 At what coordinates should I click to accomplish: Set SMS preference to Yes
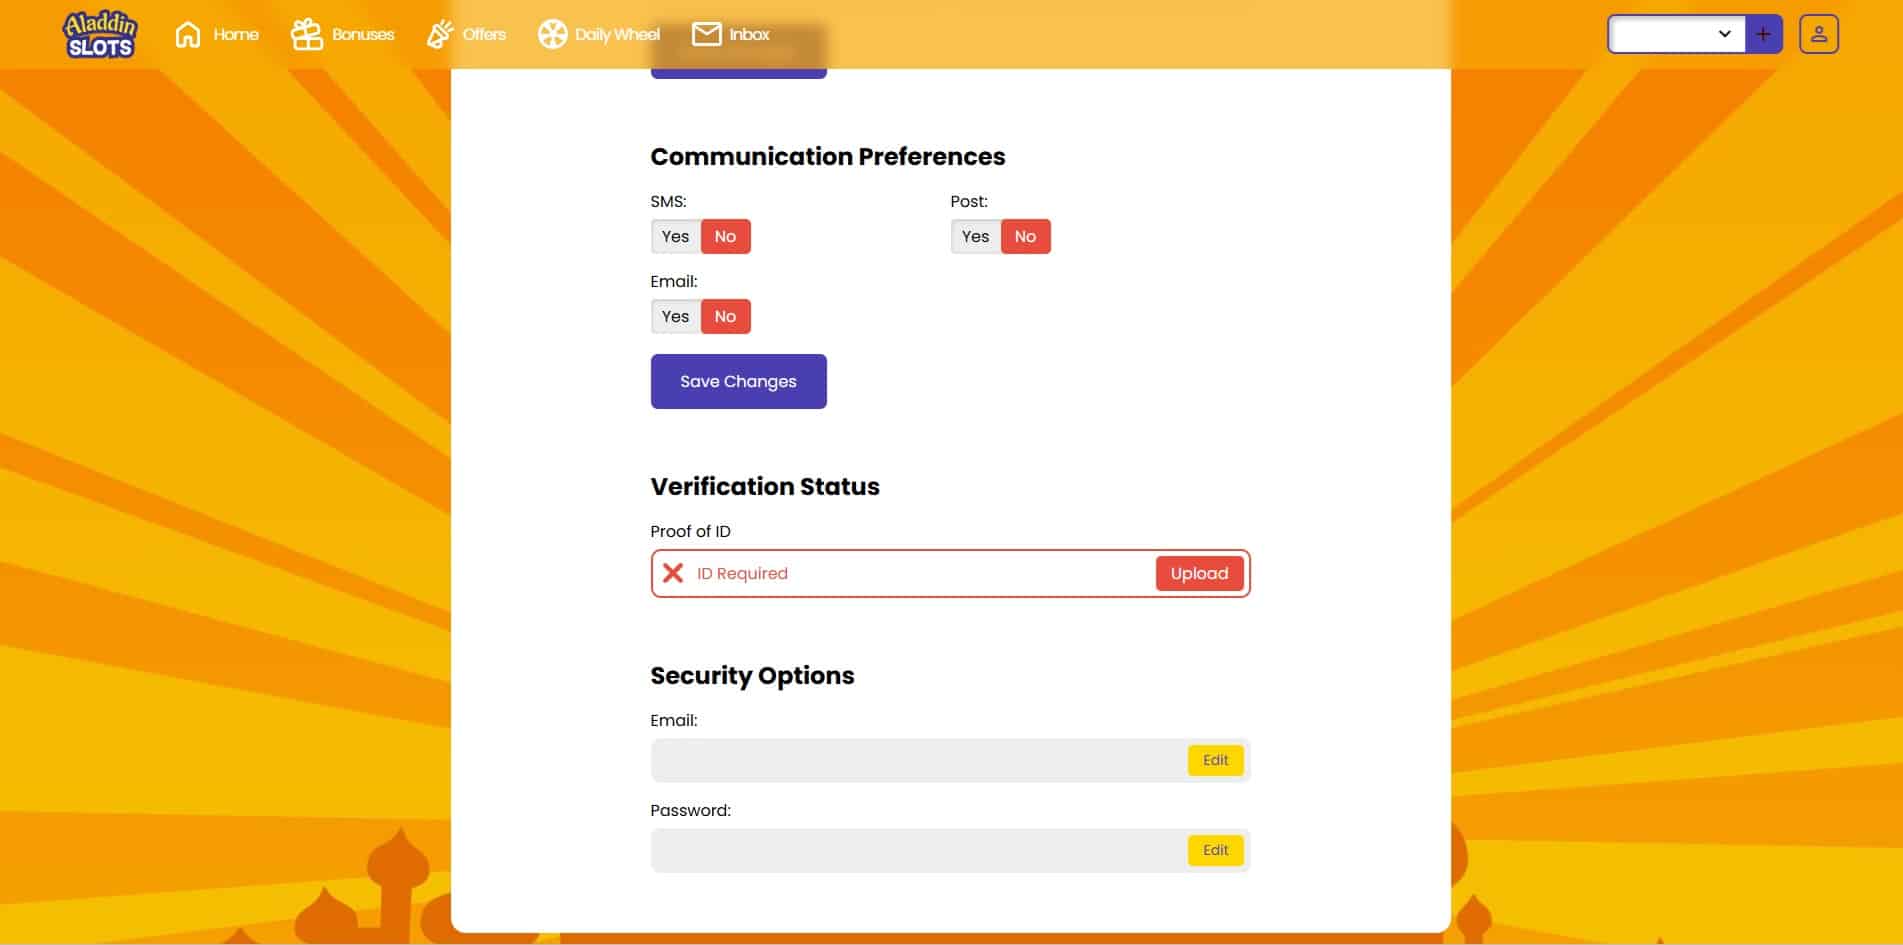click(675, 237)
